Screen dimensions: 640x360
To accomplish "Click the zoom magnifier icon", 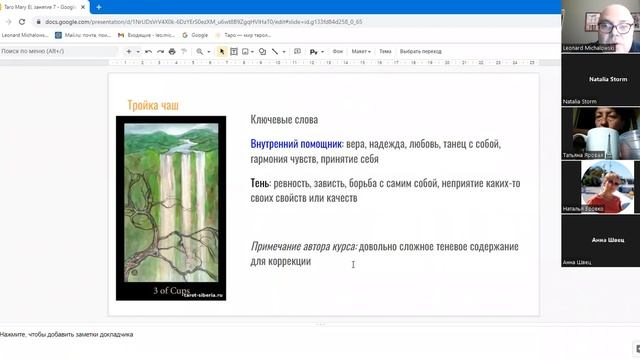I will (x=200, y=51).
